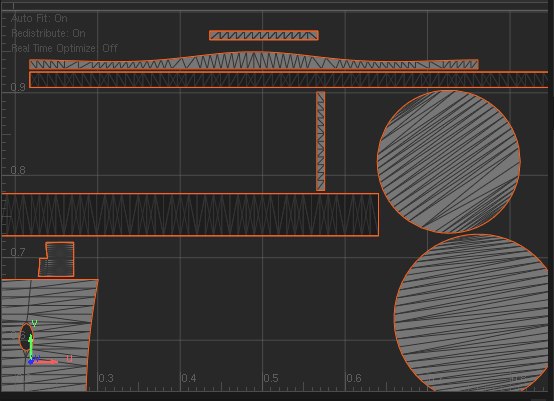Click the 0.7 vertical ruler label

pyautogui.click(x=18, y=252)
